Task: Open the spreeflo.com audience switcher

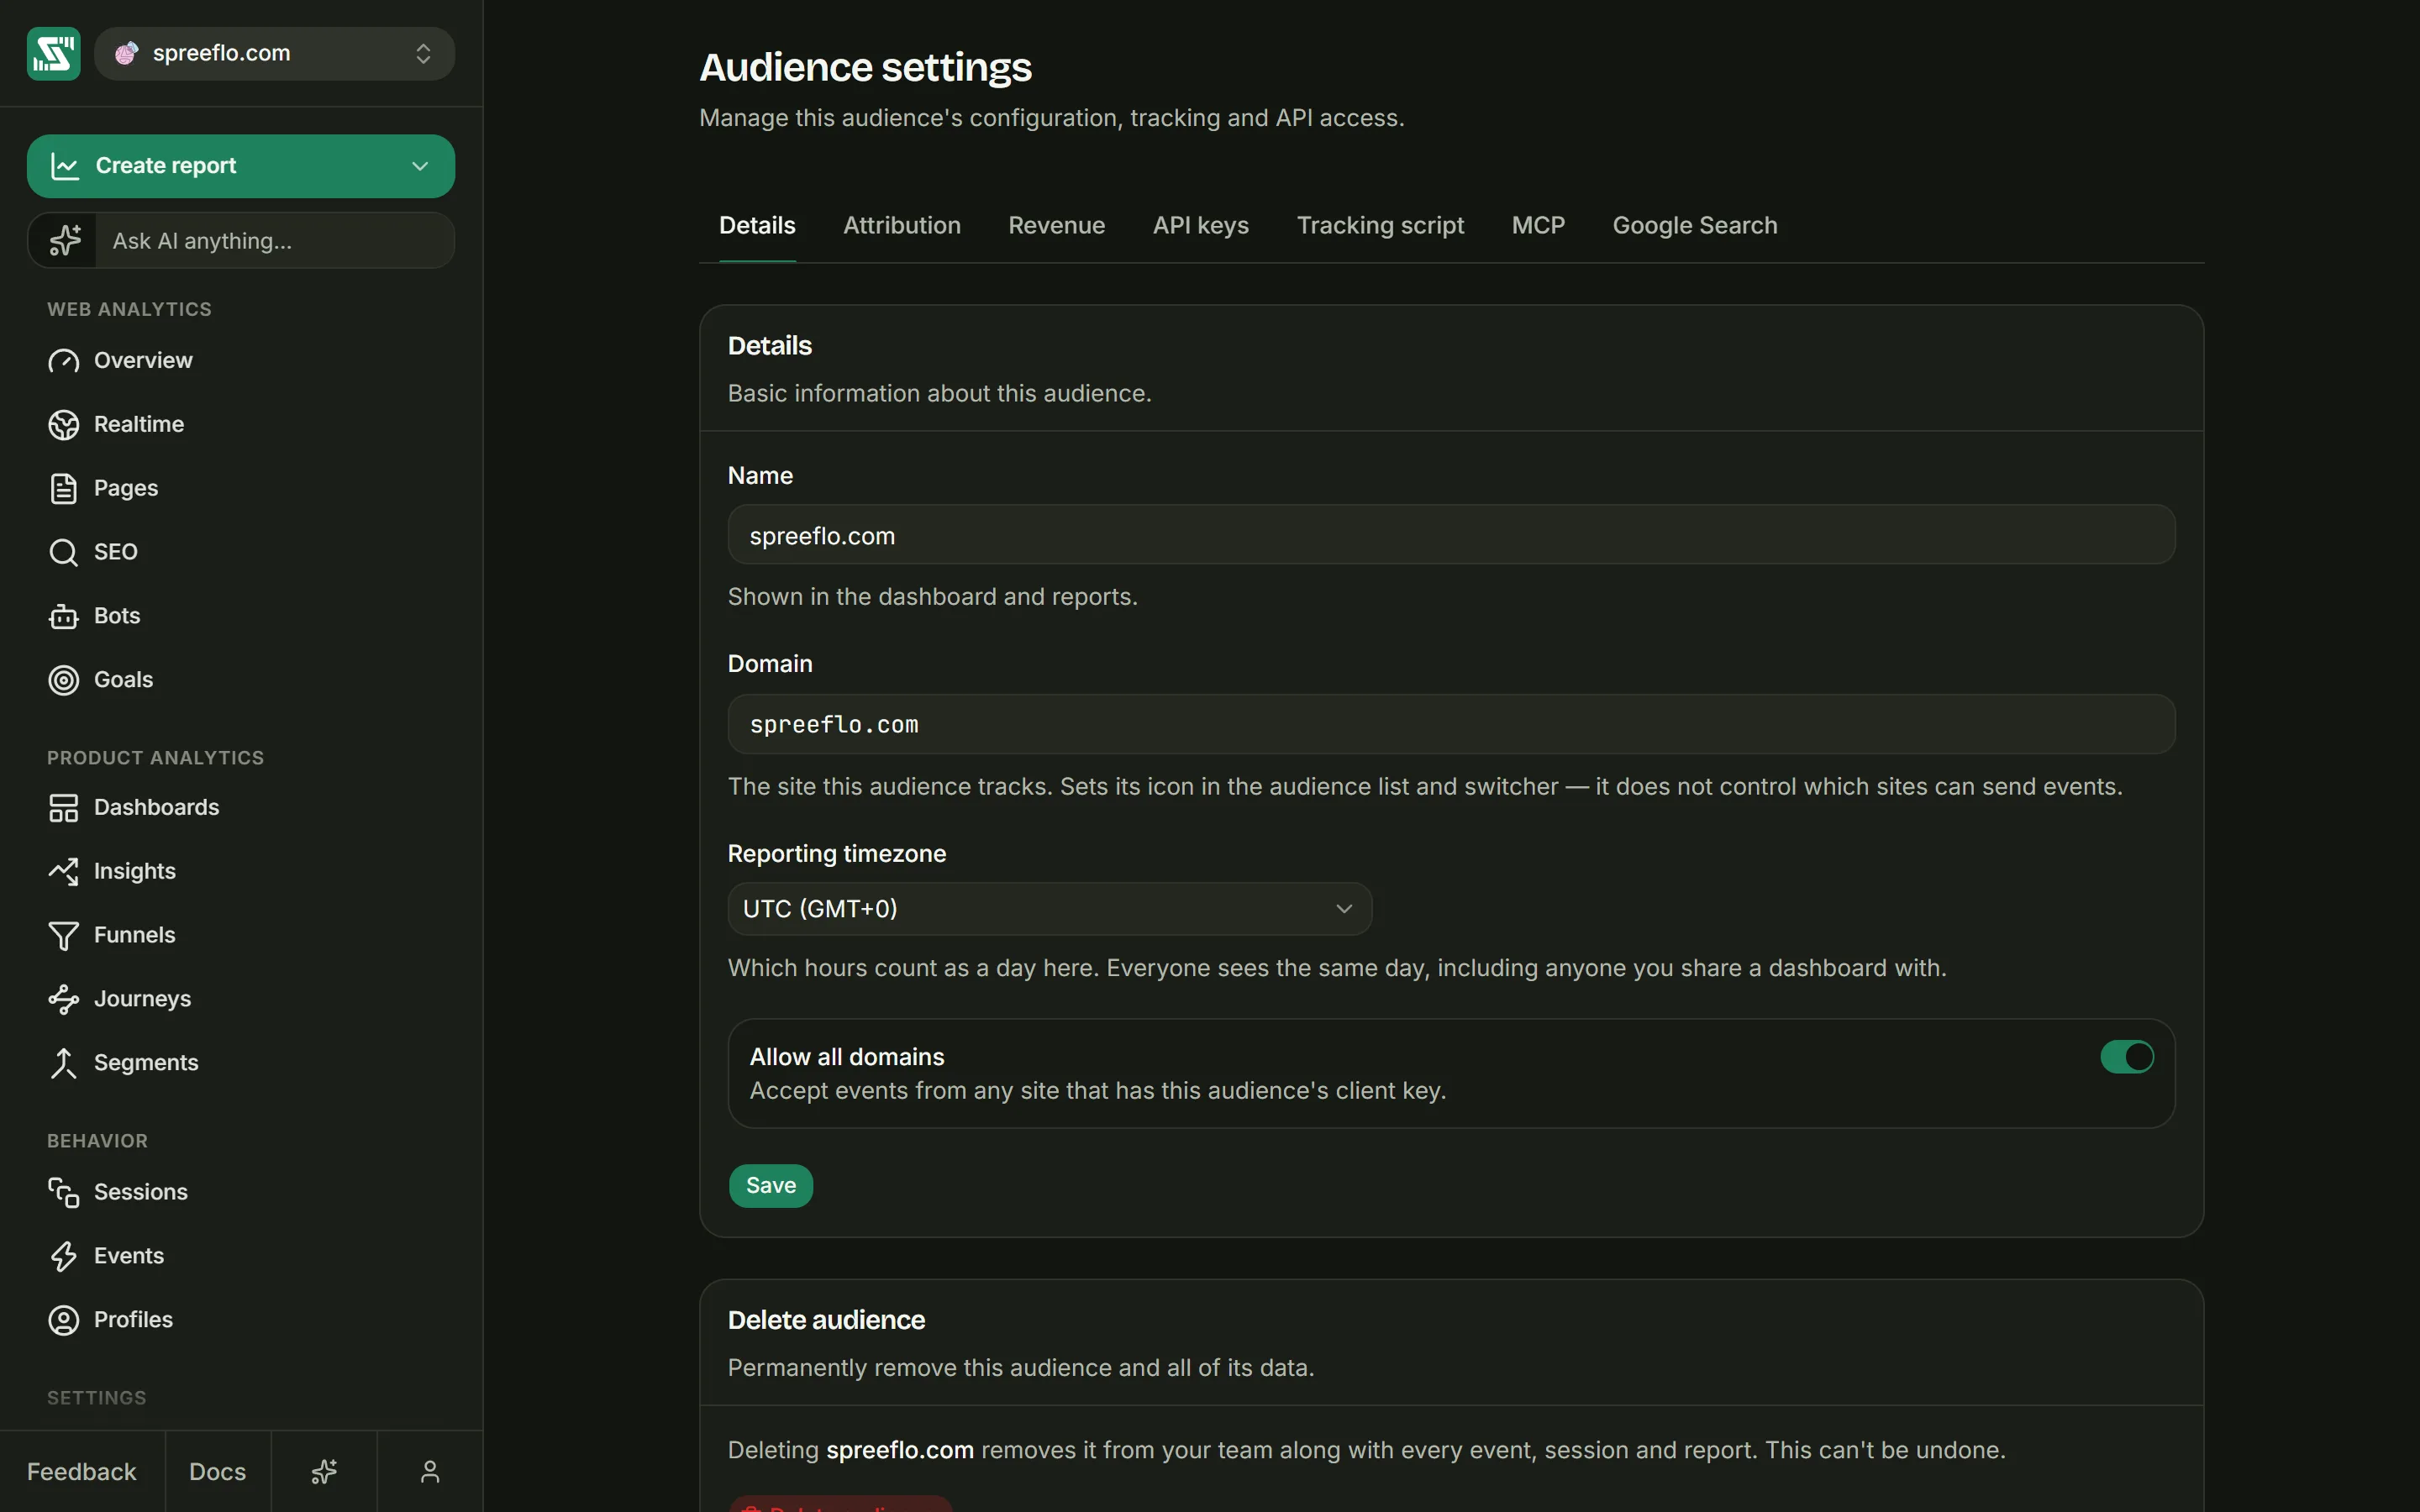Action: pyautogui.click(x=274, y=54)
